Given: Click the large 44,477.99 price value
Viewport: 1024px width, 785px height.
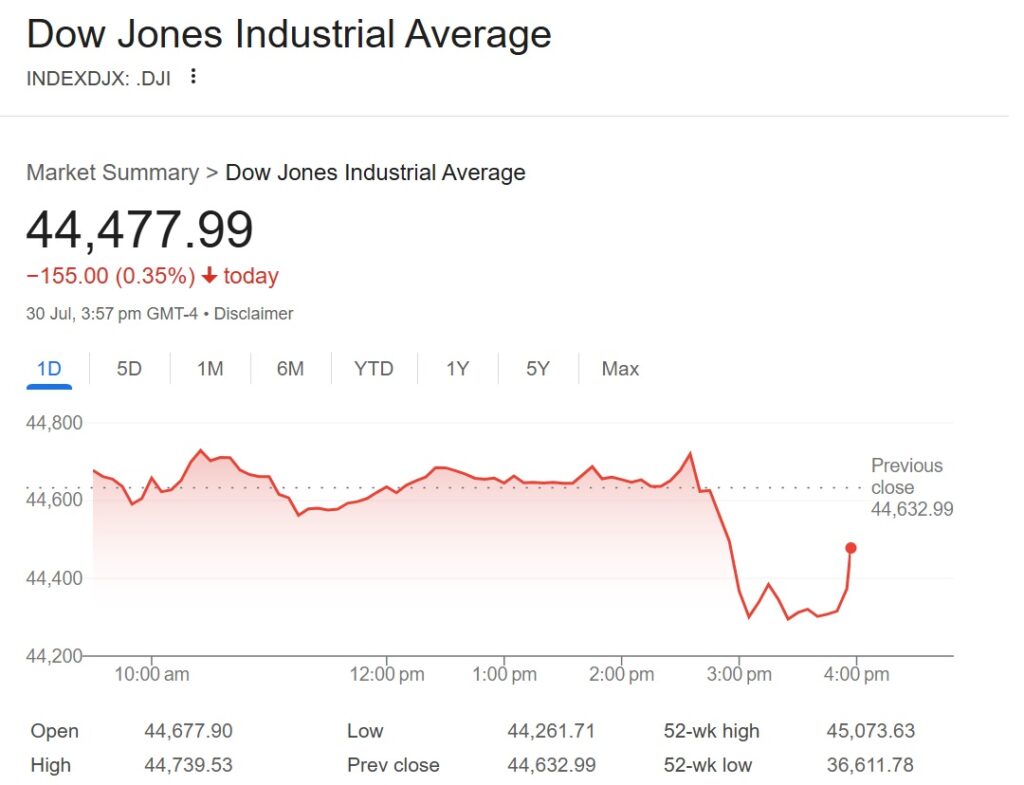Looking at the screenshot, I should click(140, 228).
